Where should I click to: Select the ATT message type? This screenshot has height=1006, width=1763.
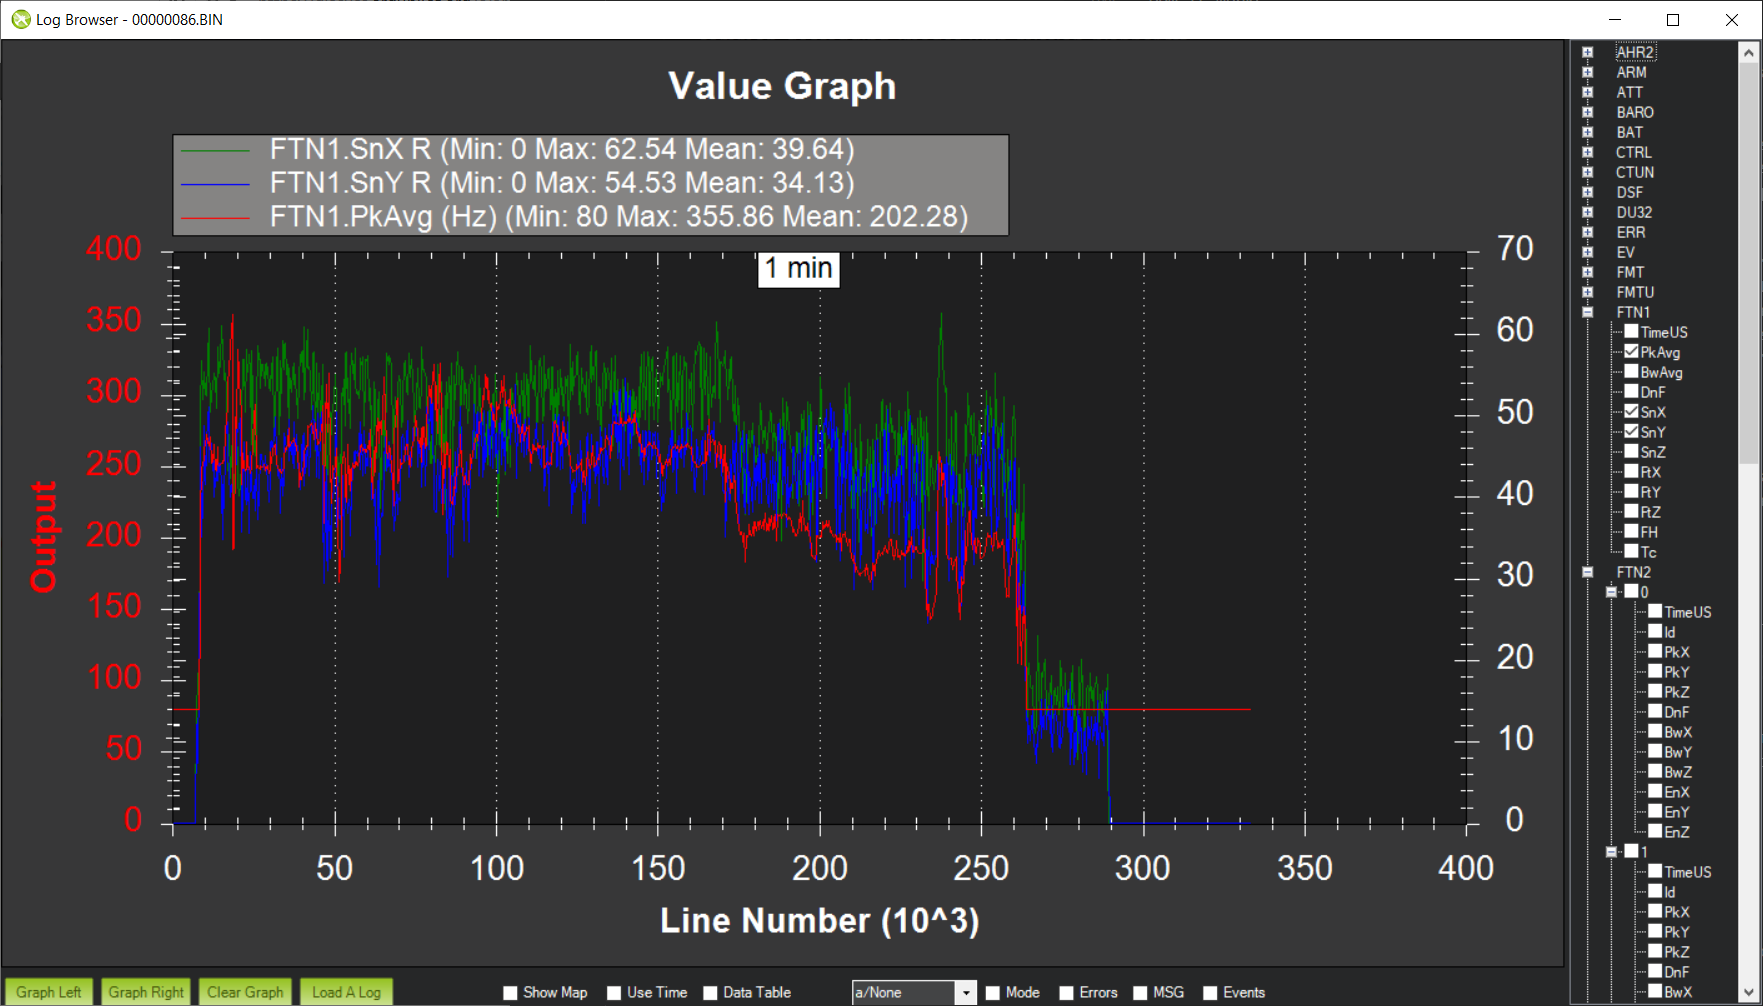click(1629, 92)
